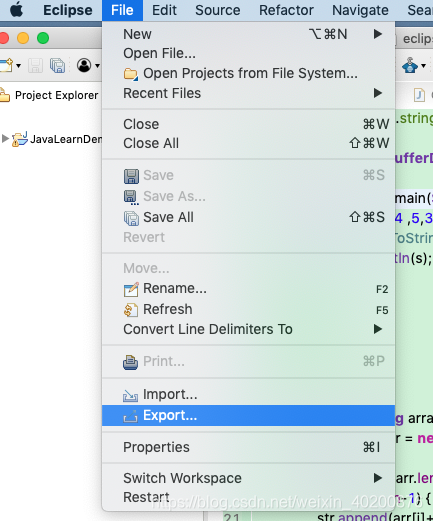The height and width of the screenshot is (521, 433).
Task: Open the Edit menu
Action: pyautogui.click(x=164, y=10)
